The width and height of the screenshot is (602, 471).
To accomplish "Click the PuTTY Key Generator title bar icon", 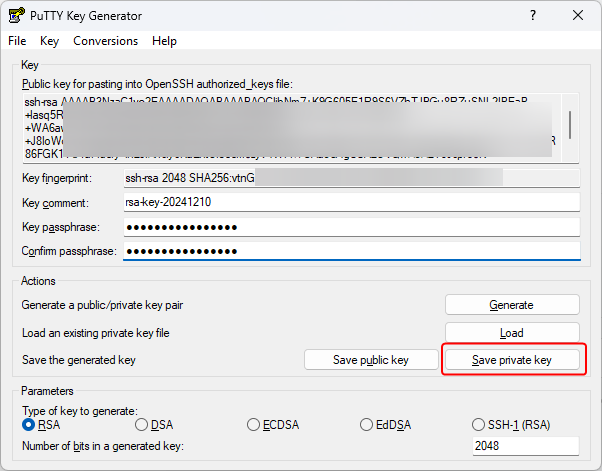I will [x=17, y=16].
